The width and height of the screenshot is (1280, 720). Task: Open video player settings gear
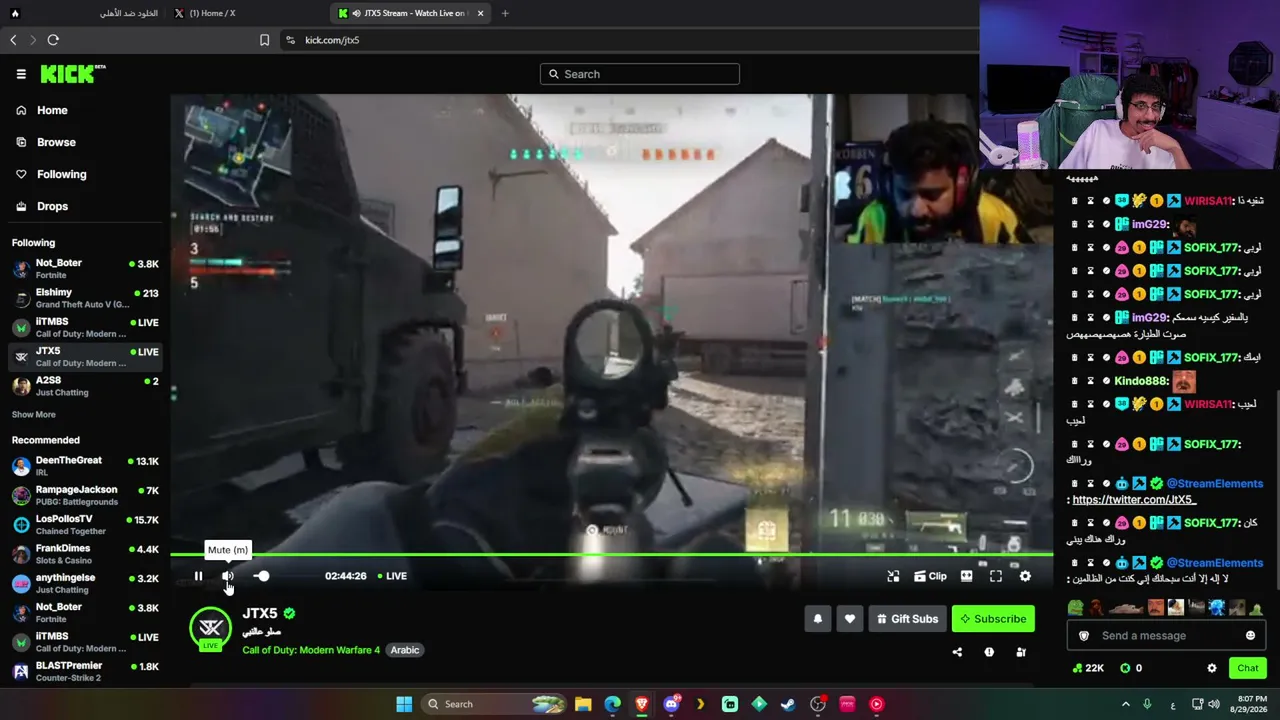tap(1025, 576)
